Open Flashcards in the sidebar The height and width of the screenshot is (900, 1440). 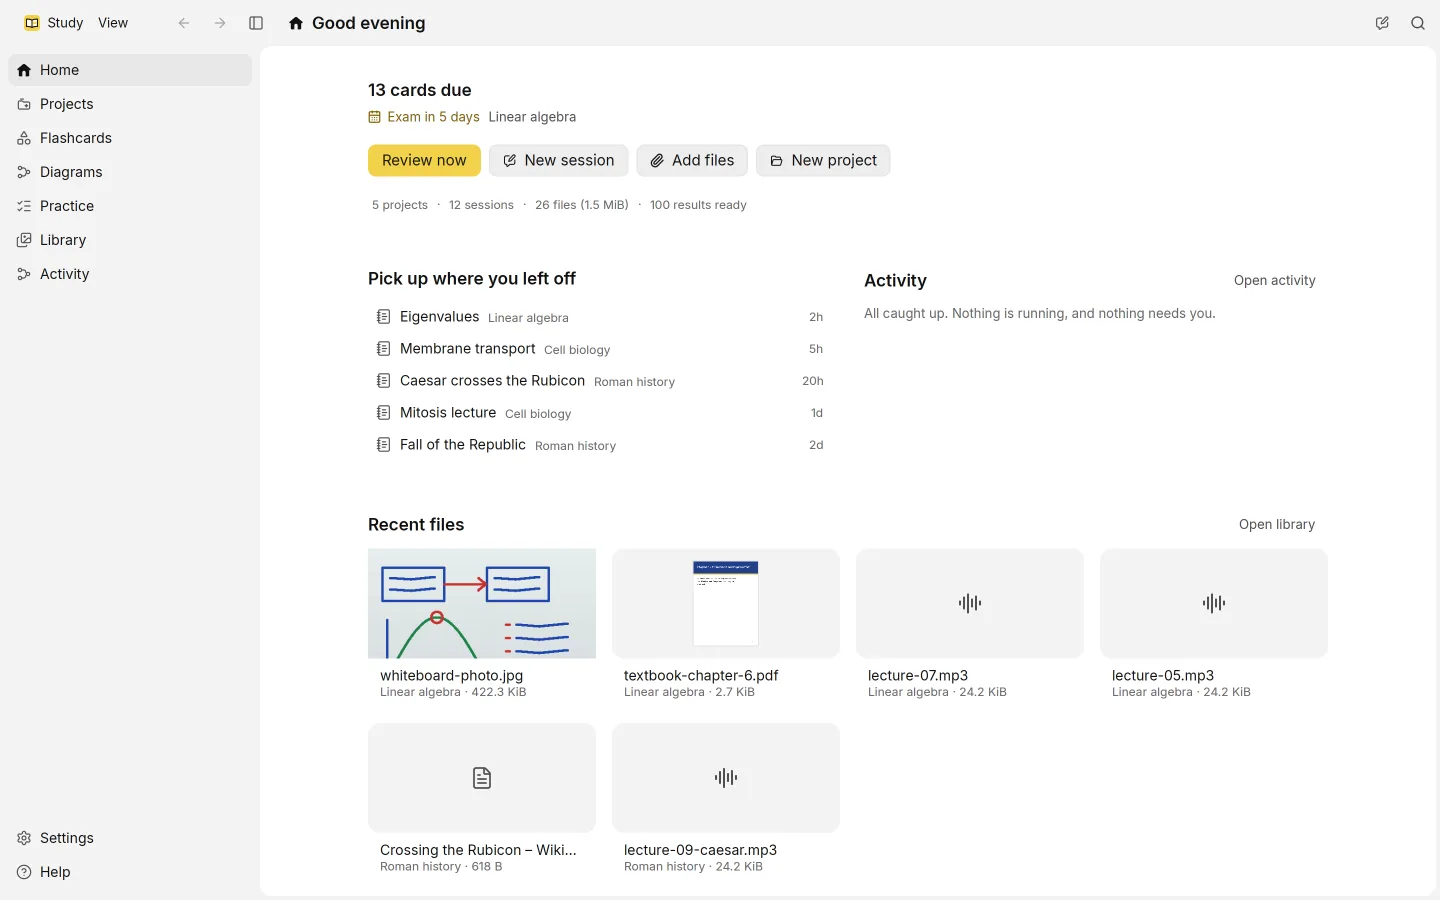(130, 138)
